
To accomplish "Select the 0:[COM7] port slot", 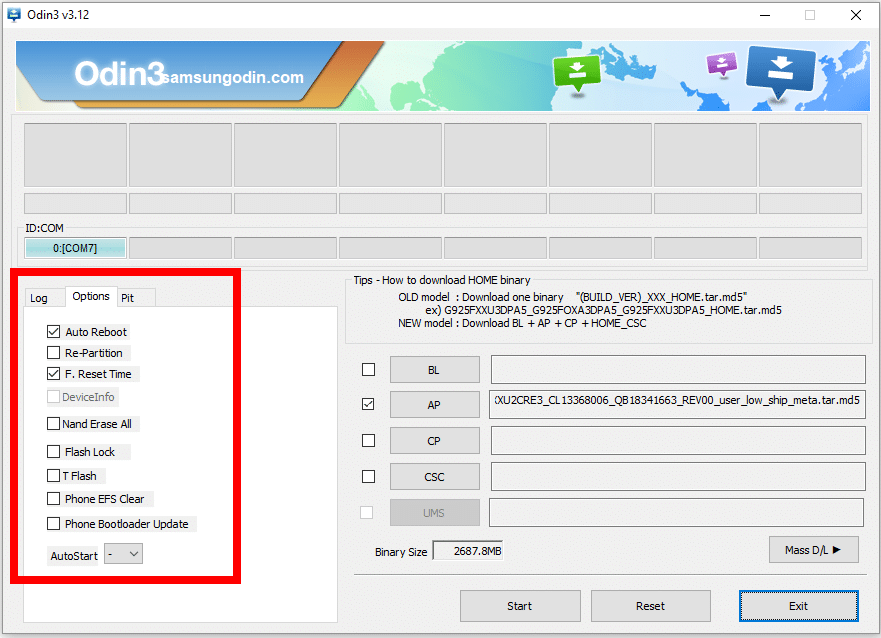I will pyautogui.click(x=75, y=248).
